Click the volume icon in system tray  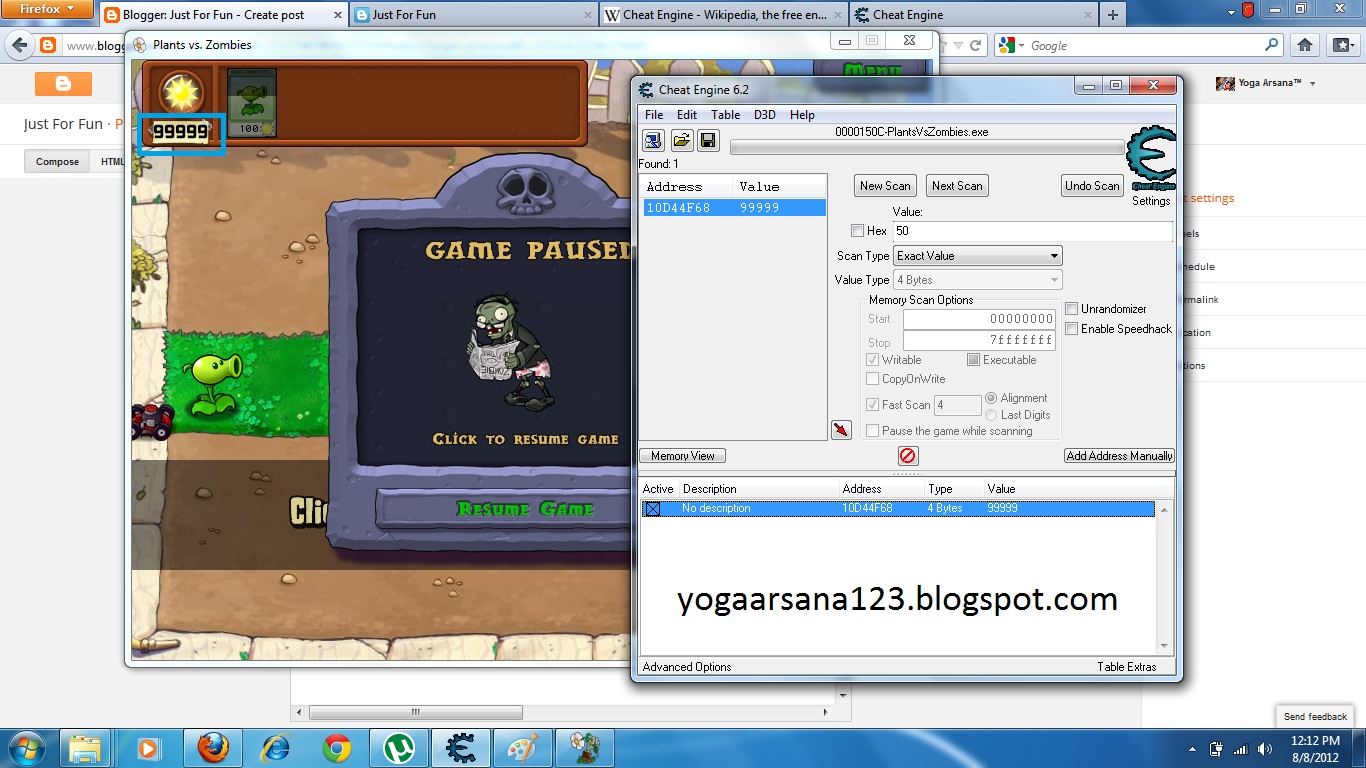tap(1266, 748)
